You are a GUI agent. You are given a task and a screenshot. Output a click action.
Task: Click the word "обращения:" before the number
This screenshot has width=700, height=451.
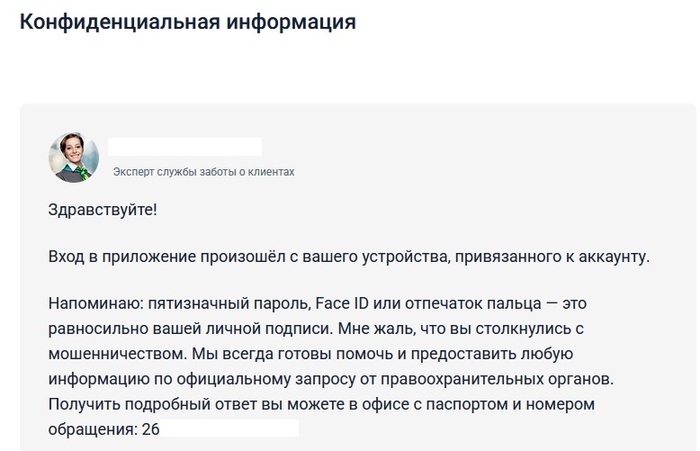point(92,430)
